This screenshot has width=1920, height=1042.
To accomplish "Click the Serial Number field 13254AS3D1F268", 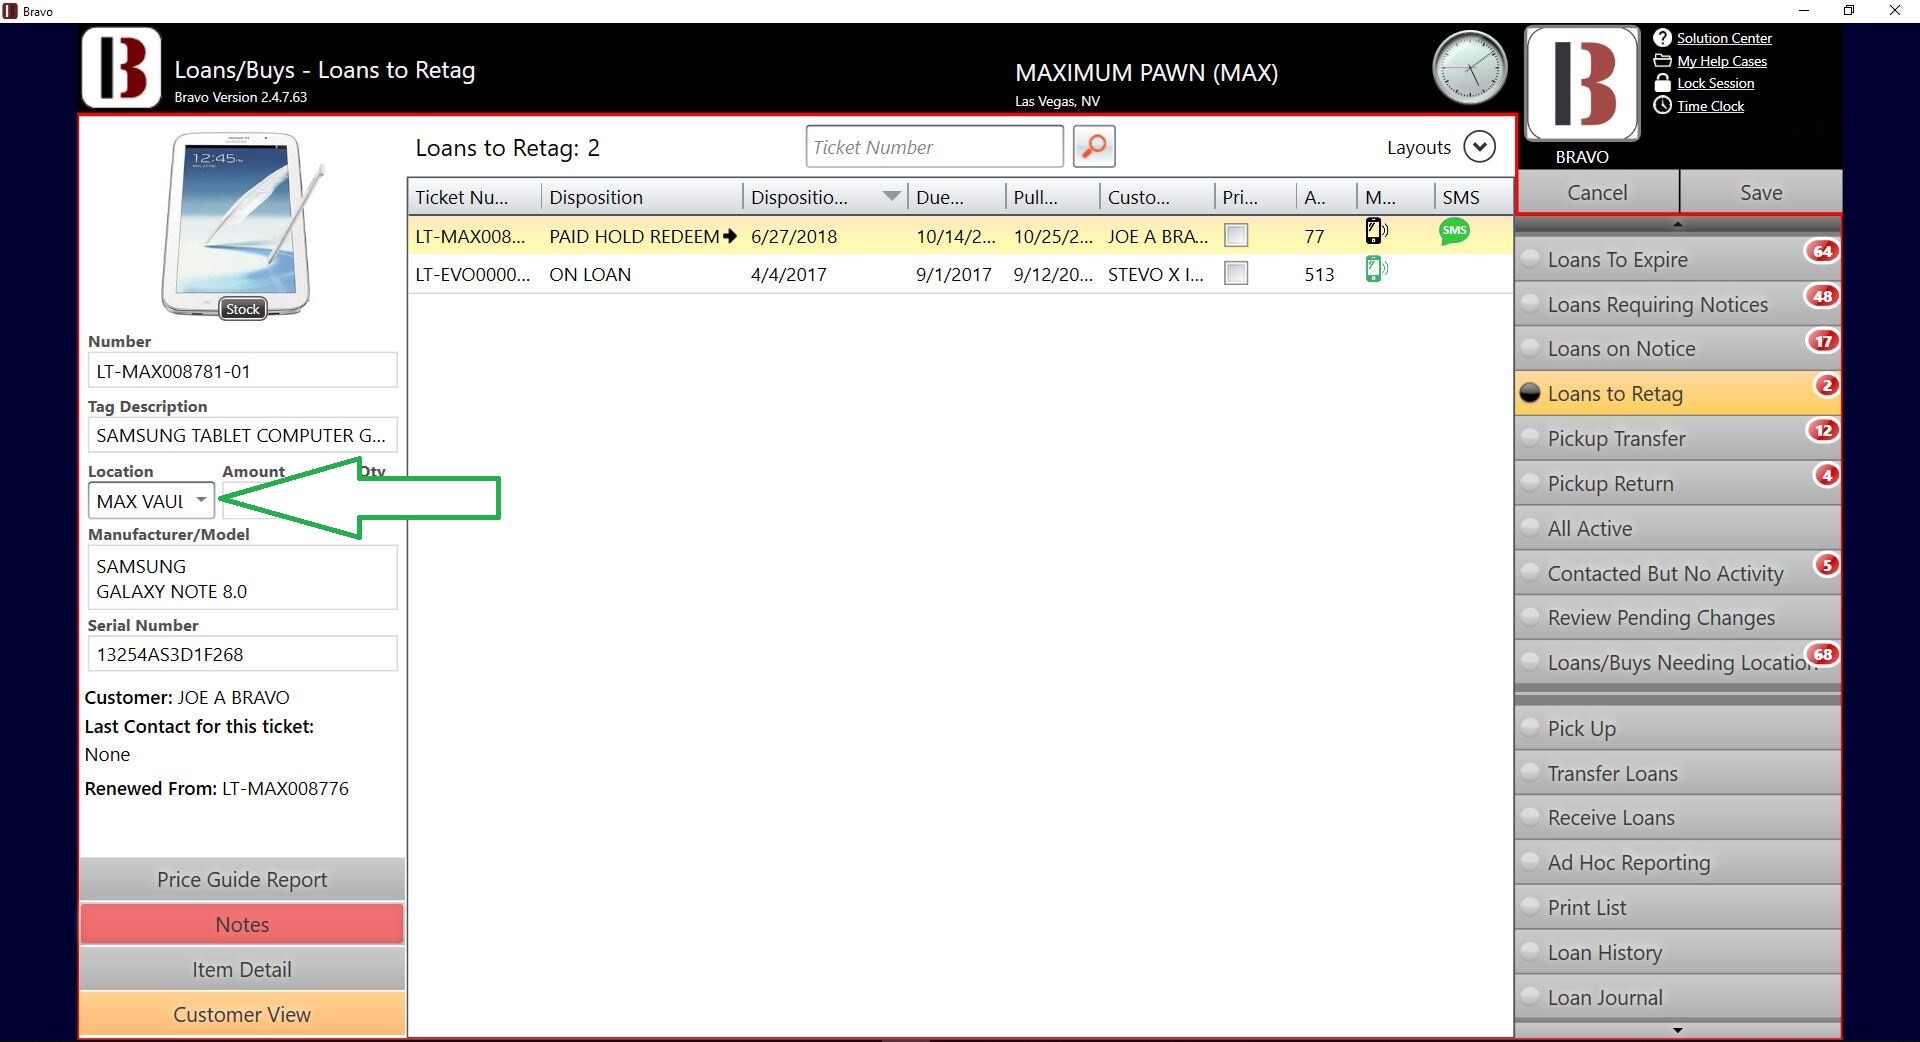I will 242,654.
